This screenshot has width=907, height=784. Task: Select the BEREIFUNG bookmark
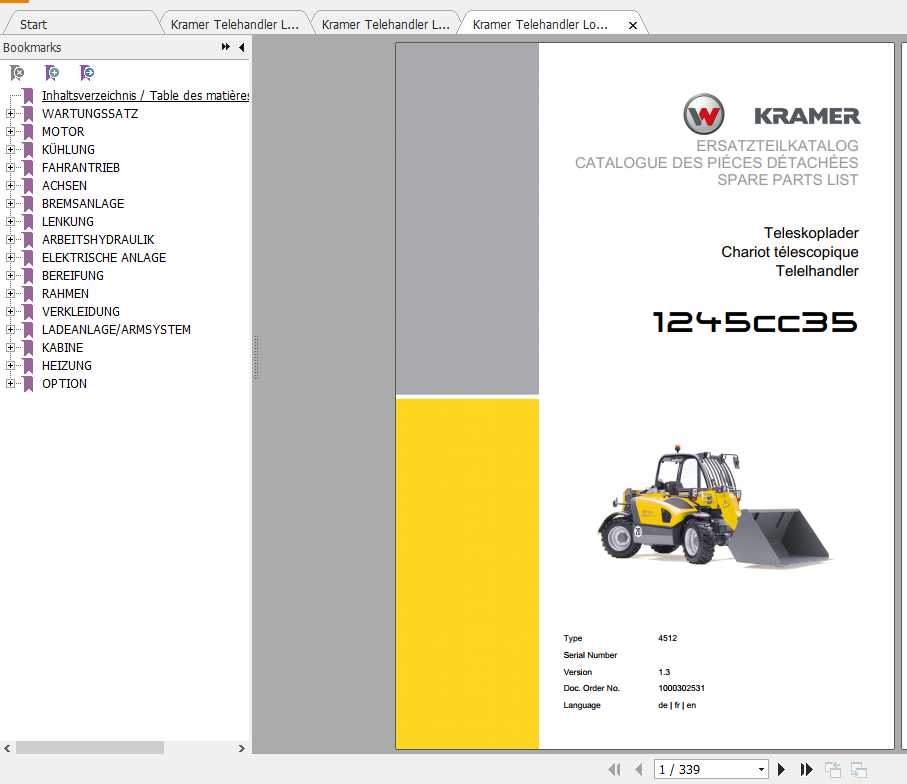coord(73,275)
